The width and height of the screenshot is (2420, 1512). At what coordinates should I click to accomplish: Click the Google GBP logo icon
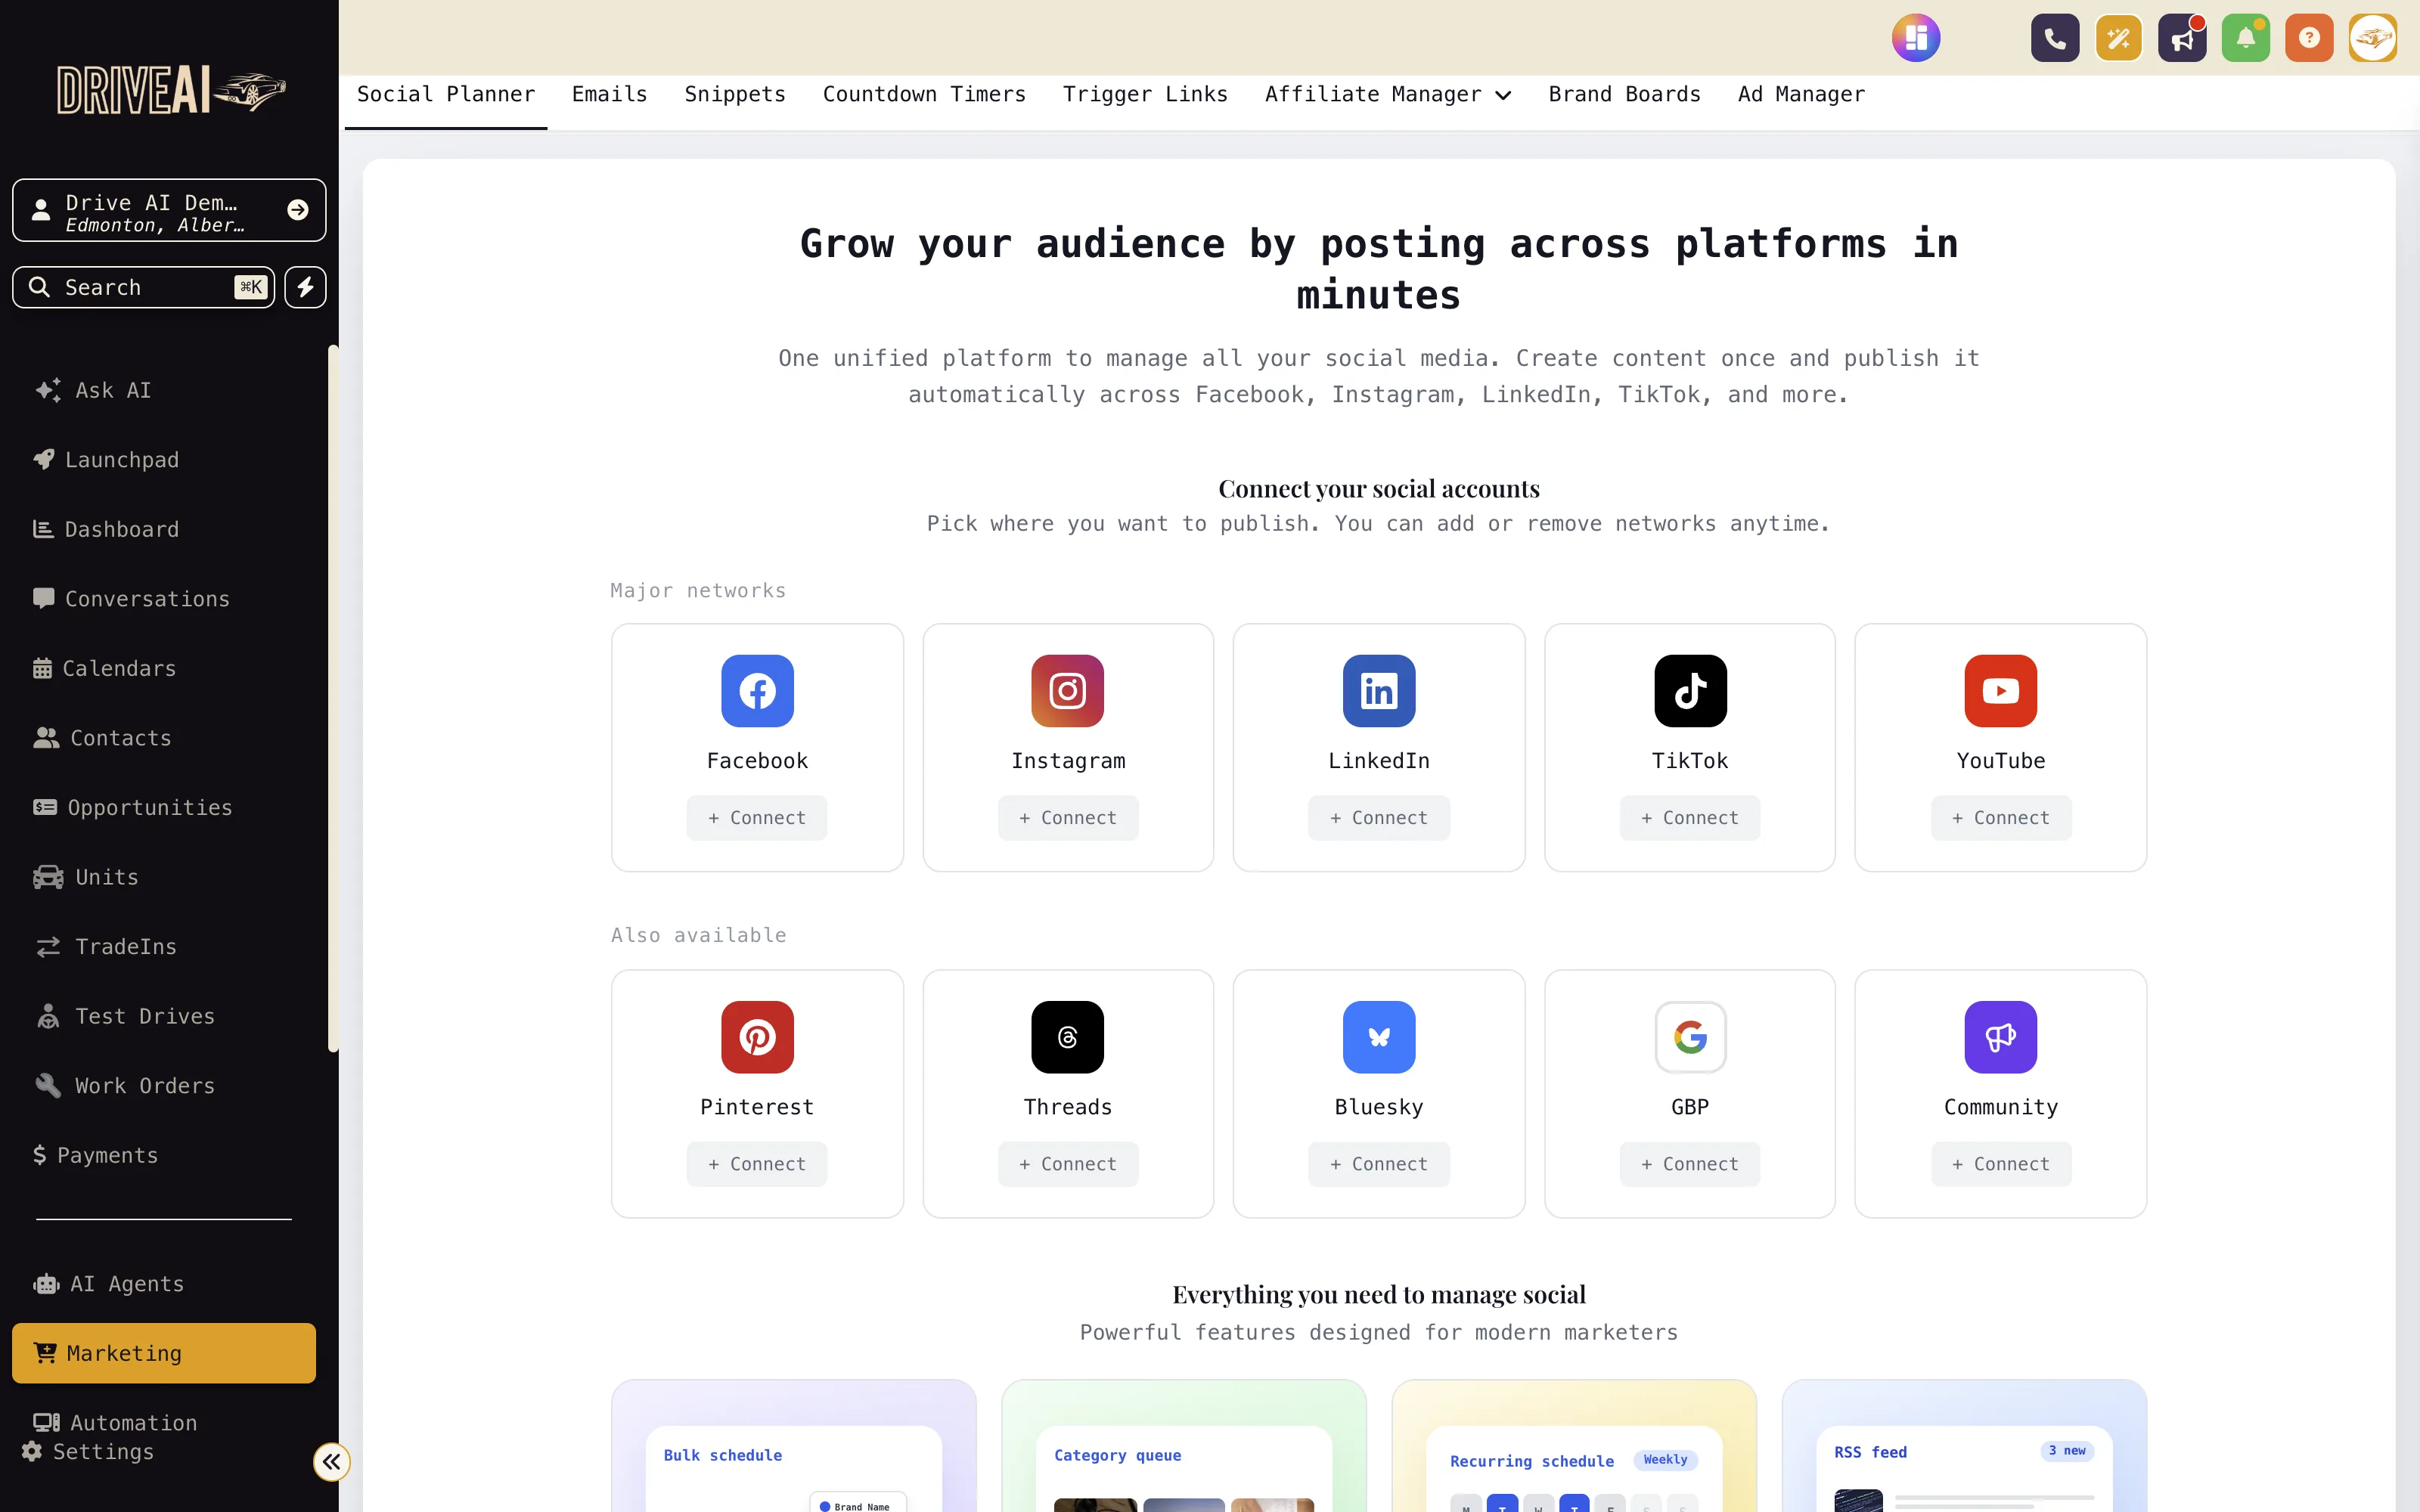point(1690,1037)
